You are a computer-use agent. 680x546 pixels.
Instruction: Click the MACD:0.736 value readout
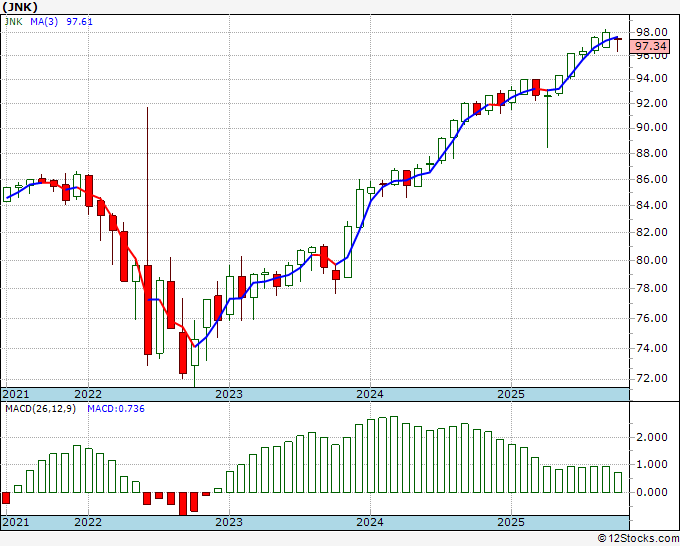116,409
